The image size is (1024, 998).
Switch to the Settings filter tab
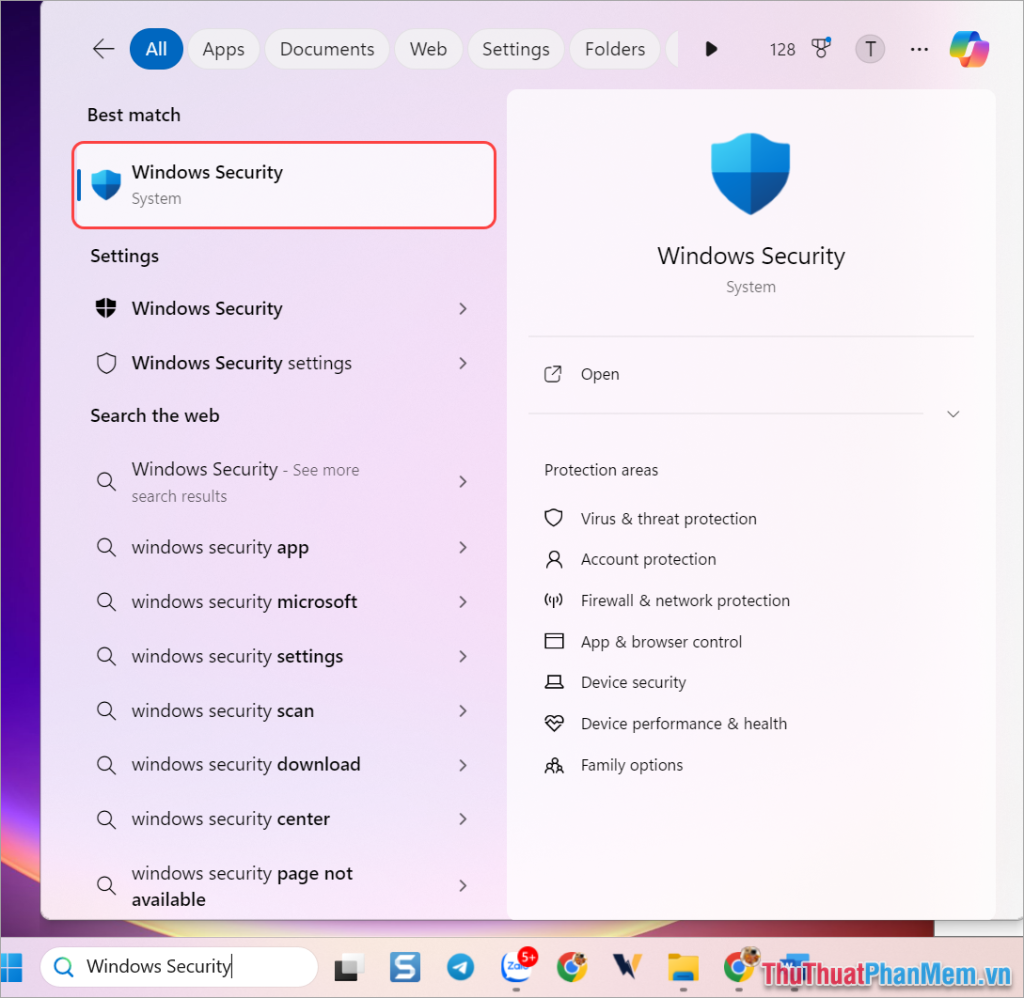point(516,49)
